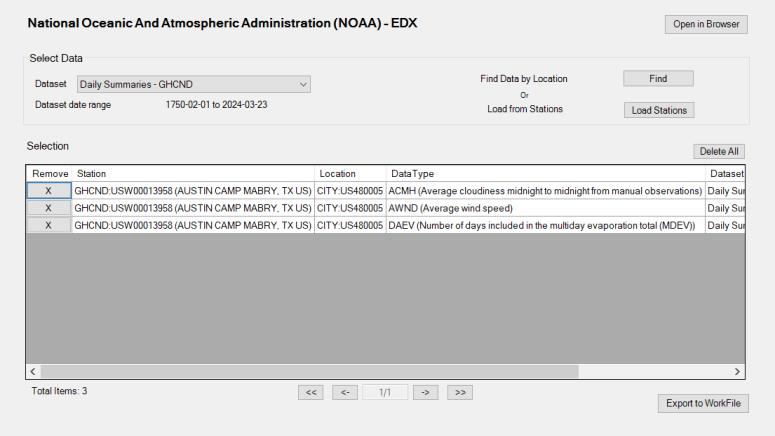This screenshot has height=436, width=775.
Task: Jump to the last page
Action: tap(459, 392)
